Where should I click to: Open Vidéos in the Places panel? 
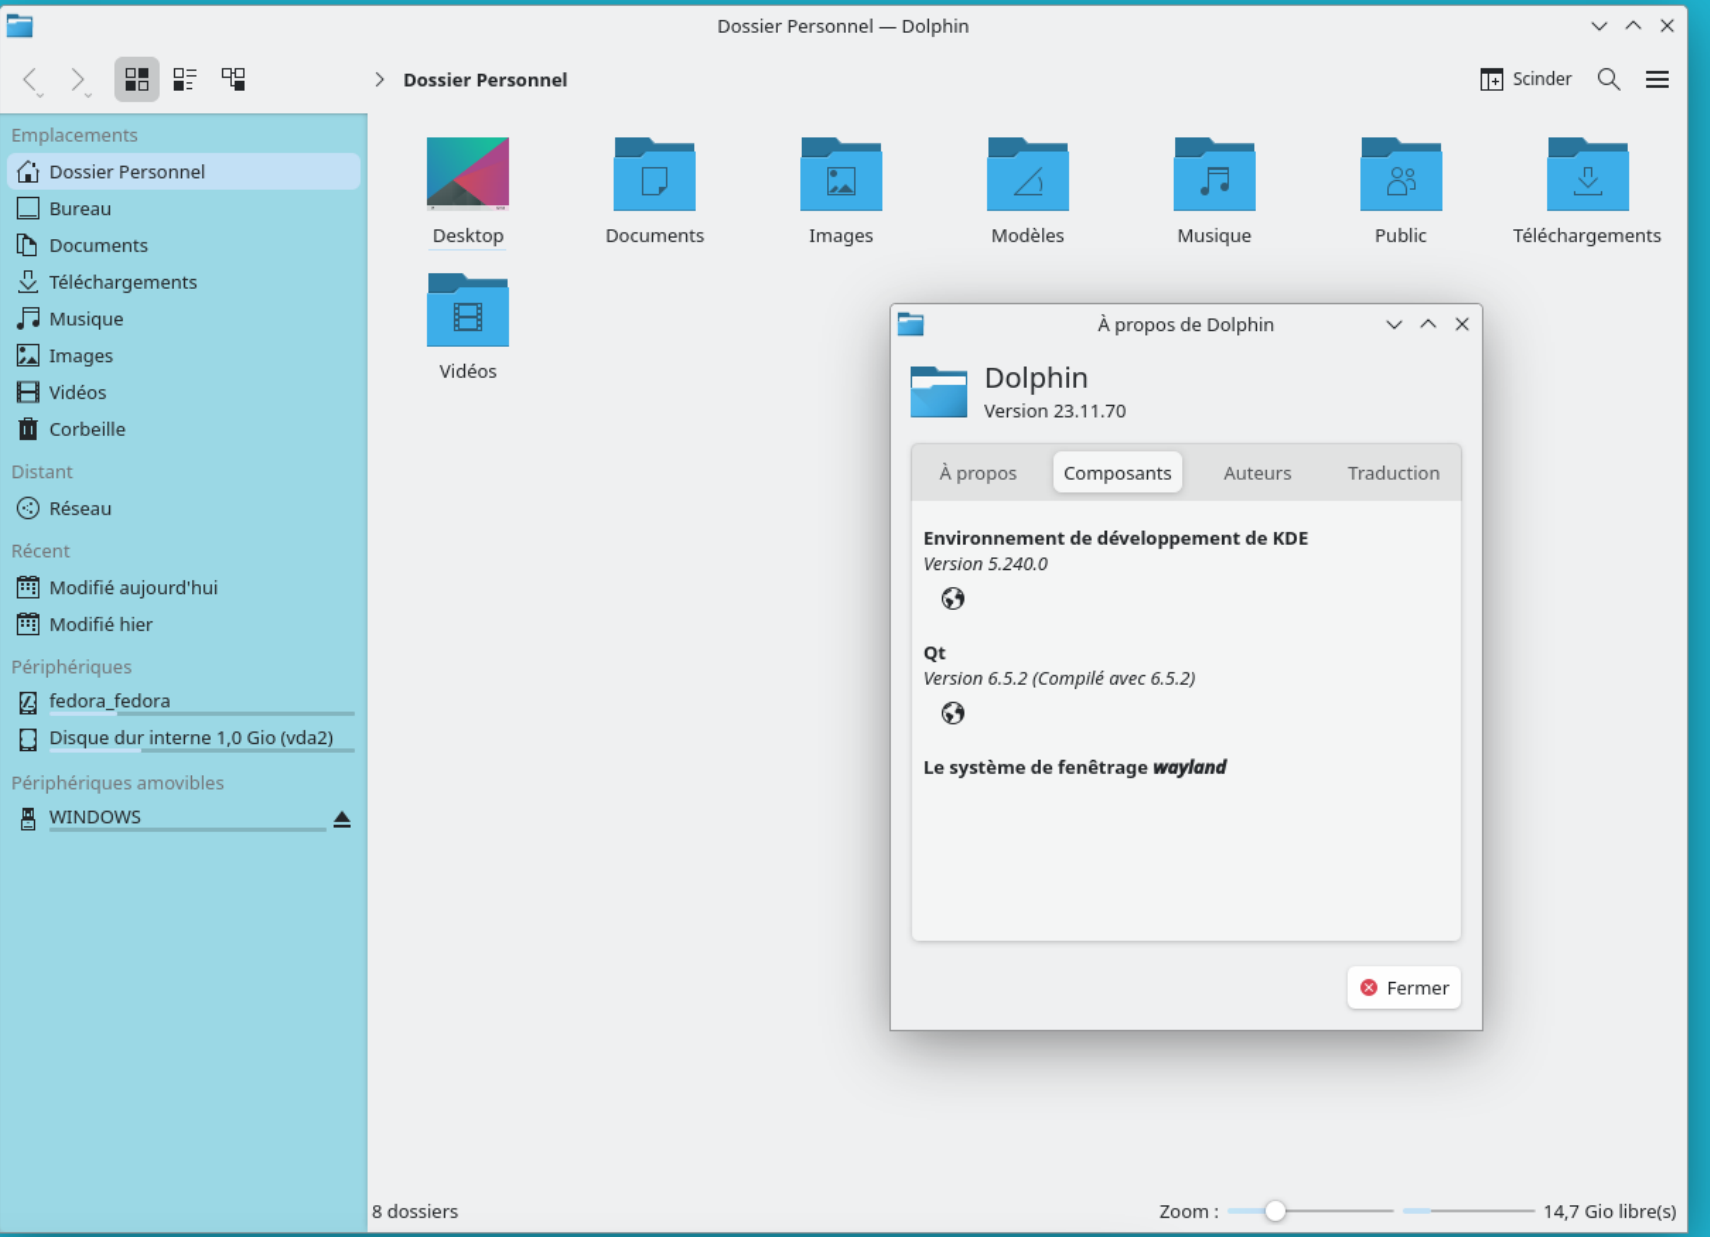pyautogui.click(x=184, y=392)
